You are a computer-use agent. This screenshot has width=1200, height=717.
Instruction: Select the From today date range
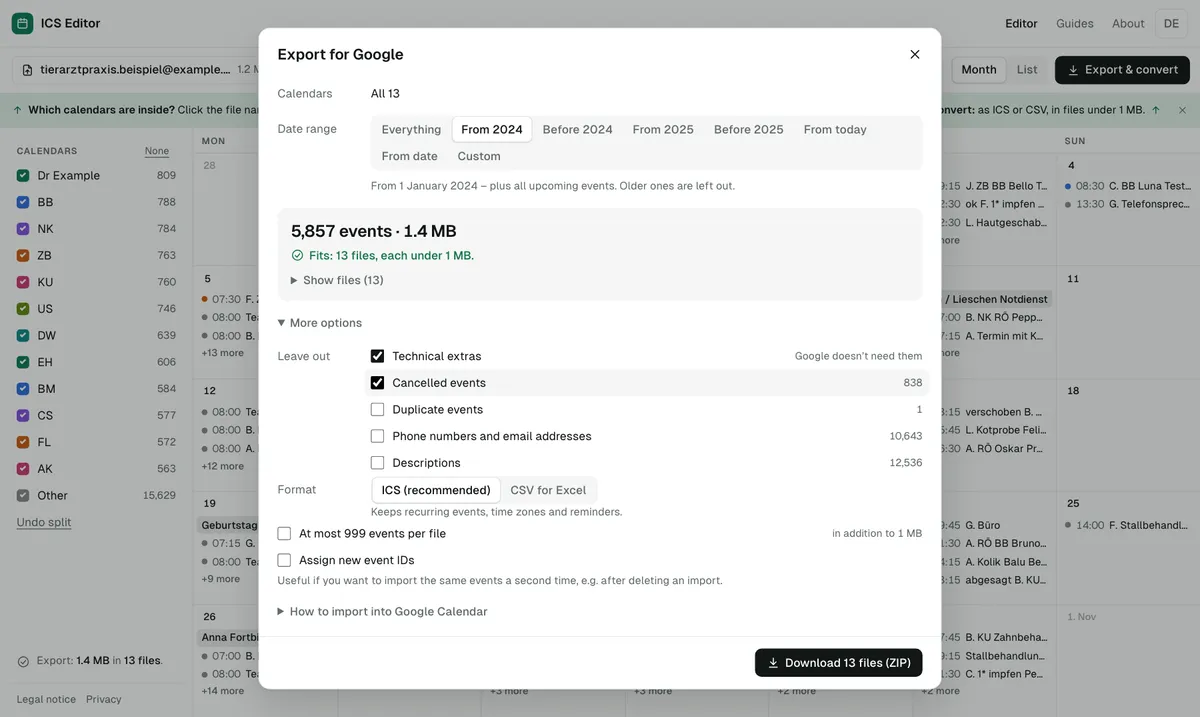(835, 129)
